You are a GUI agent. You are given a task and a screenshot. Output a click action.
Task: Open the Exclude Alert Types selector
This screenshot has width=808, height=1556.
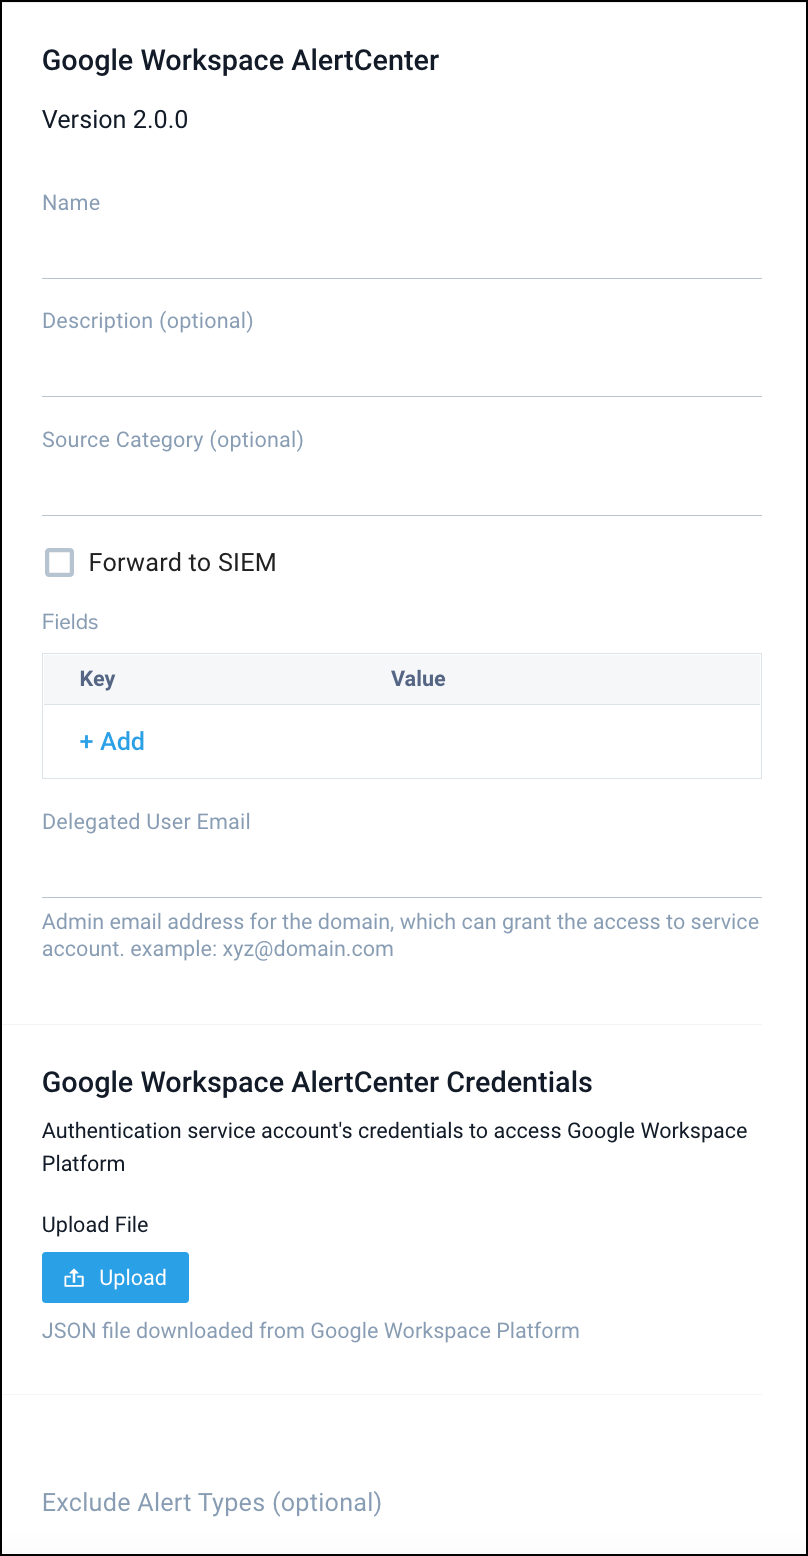[211, 1502]
